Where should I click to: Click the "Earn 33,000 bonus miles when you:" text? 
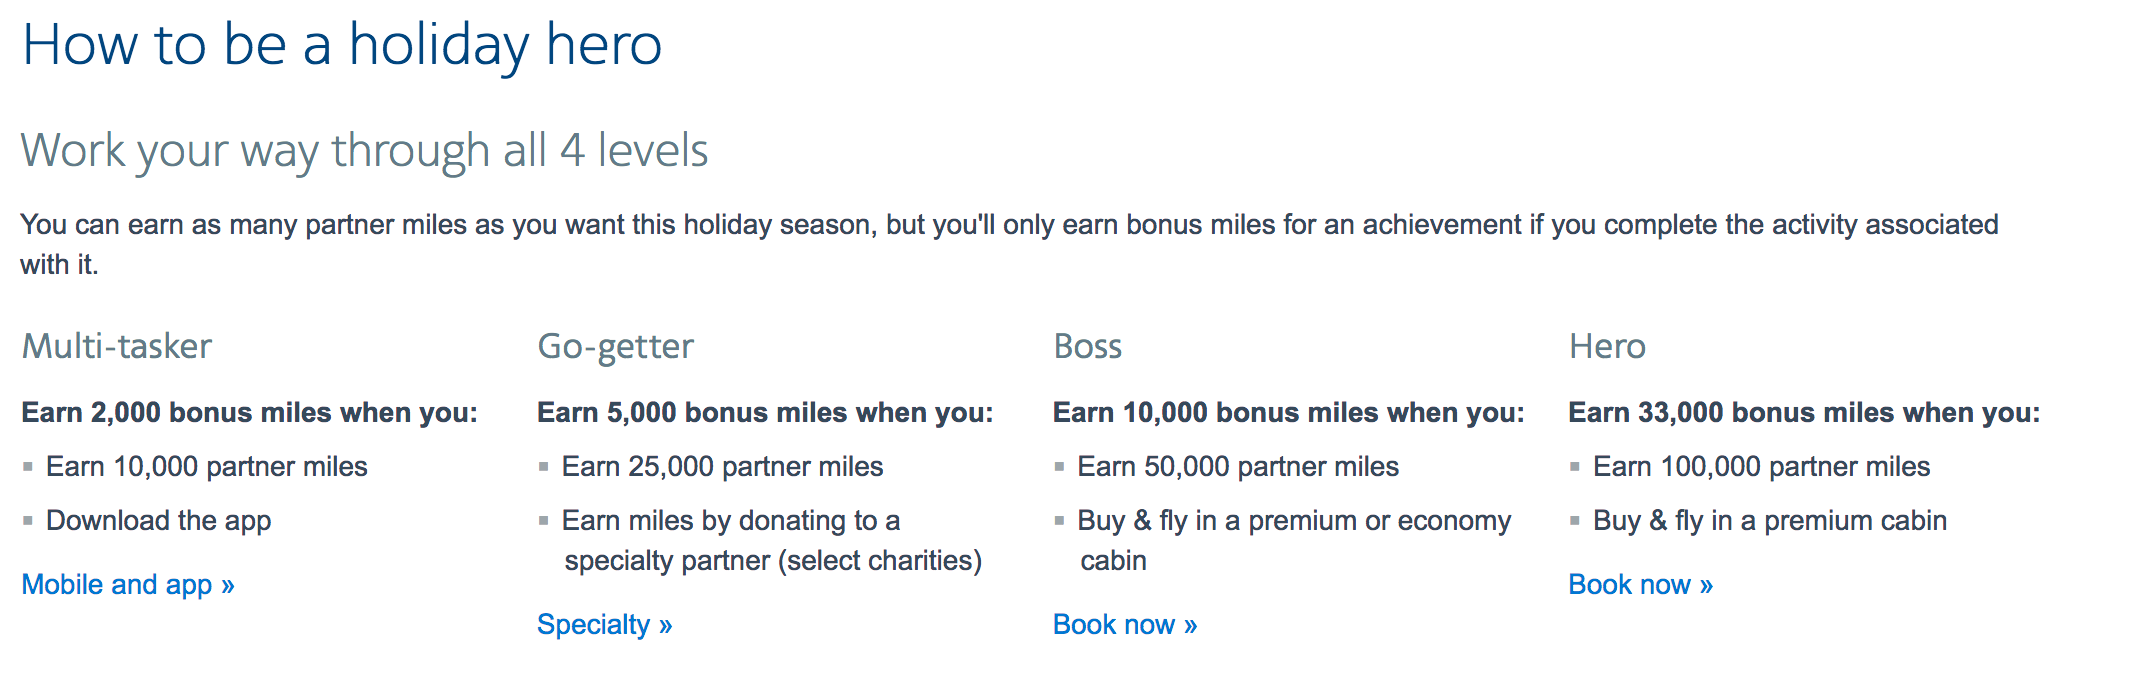coord(1804,412)
